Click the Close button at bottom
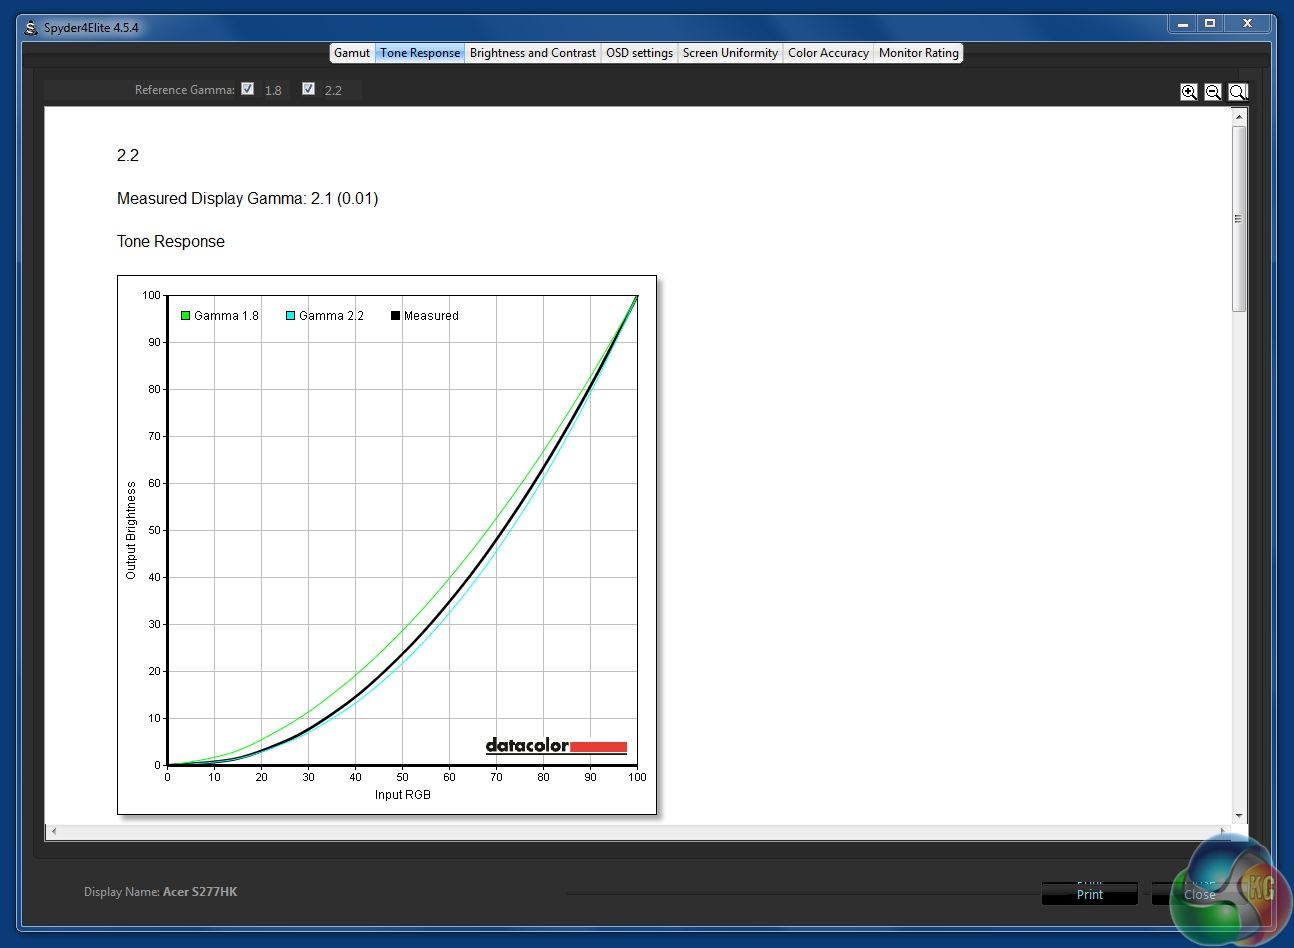Viewport: 1294px width, 948px height. pos(1199,894)
